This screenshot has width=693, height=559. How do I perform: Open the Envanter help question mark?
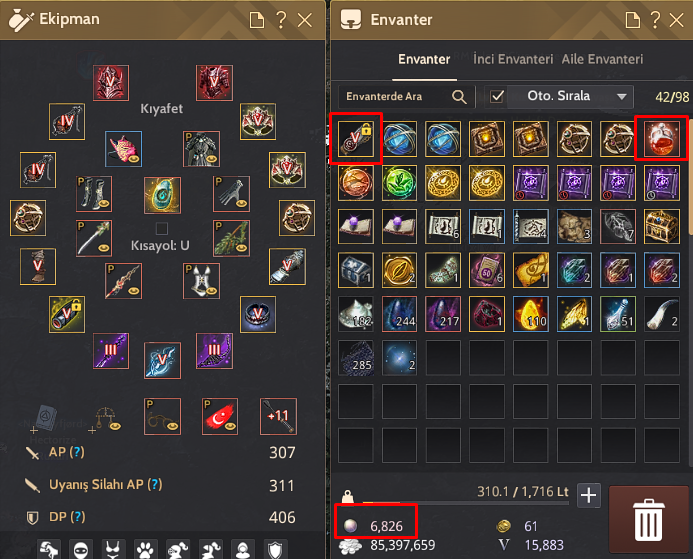[655, 20]
